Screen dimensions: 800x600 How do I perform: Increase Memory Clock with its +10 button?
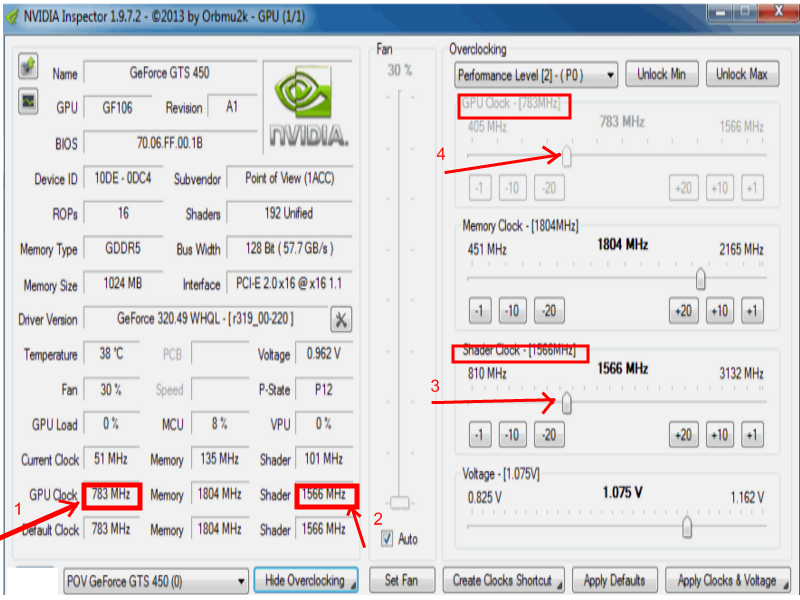click(x=720, y=311)
